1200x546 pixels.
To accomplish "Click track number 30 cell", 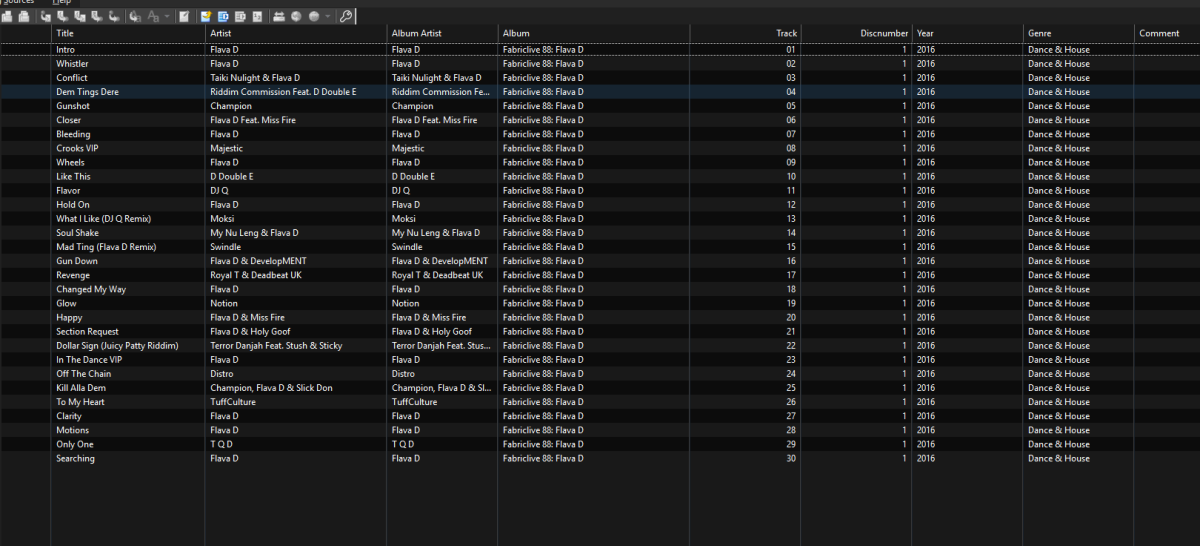I will pyautogui.click(x=744, y=458).
